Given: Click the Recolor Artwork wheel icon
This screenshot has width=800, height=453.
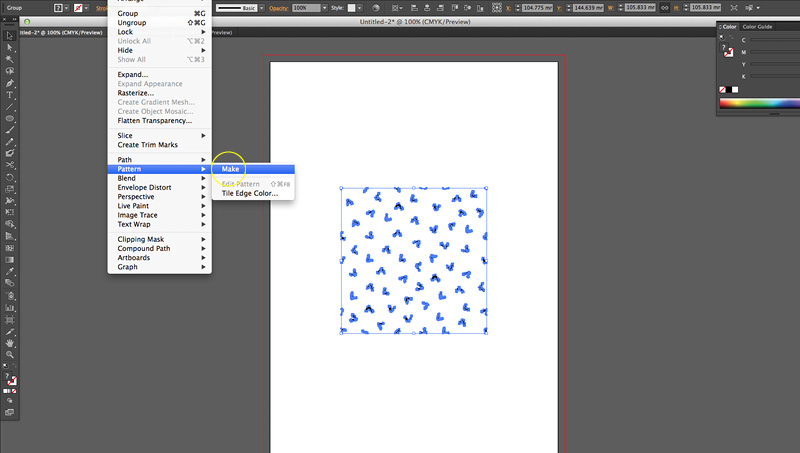Looking at the screenshot, I should 376,8.
